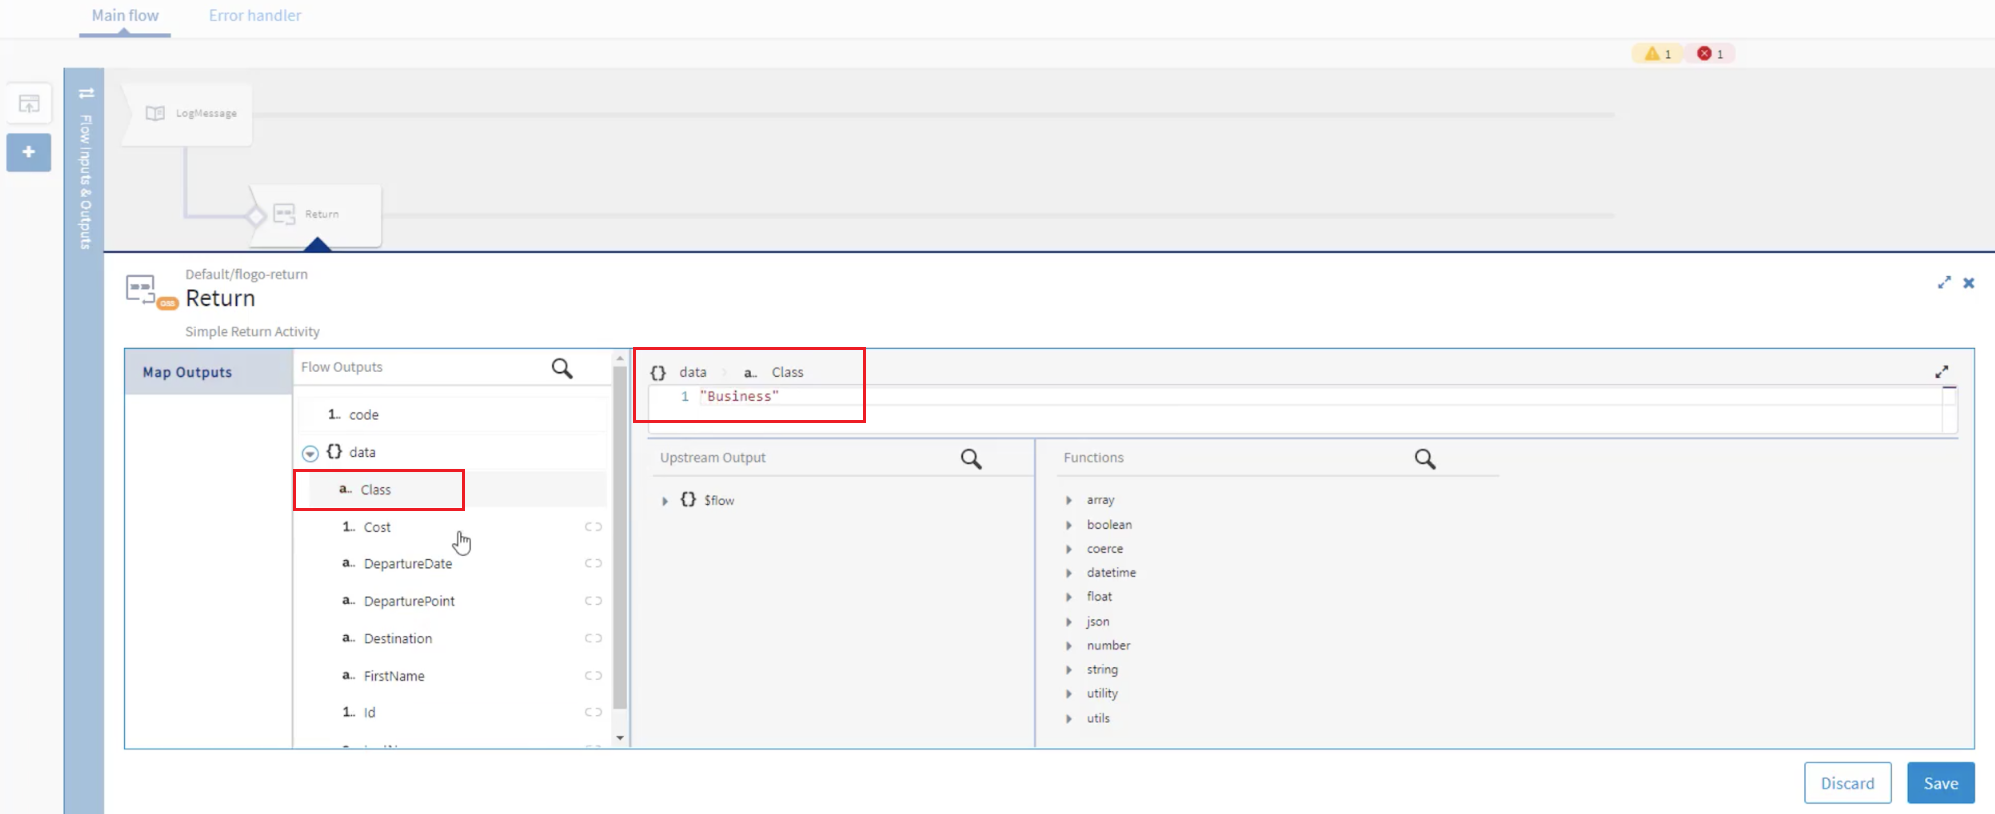The width and height of the screenshot is (1995, 814).
Task: Expand the number functions category
Action: (1069, 646)
